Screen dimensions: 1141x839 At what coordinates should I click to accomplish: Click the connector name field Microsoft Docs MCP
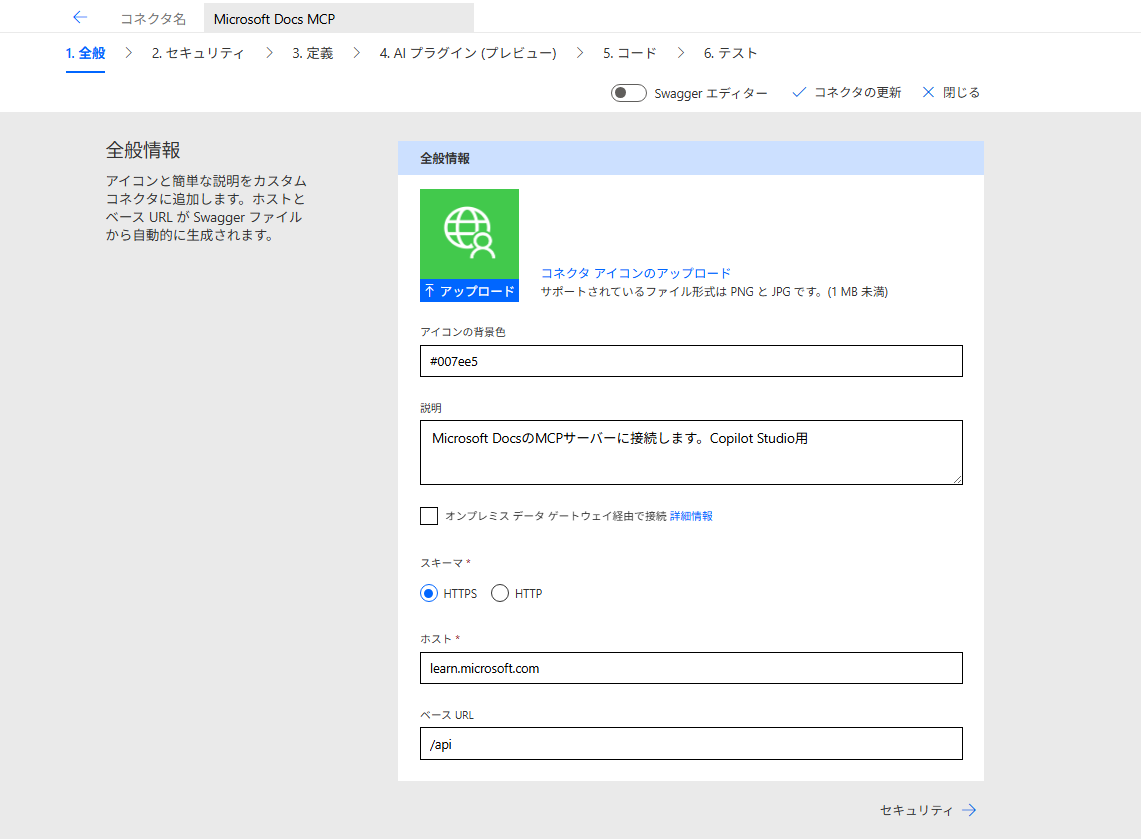tap(339, 18)
